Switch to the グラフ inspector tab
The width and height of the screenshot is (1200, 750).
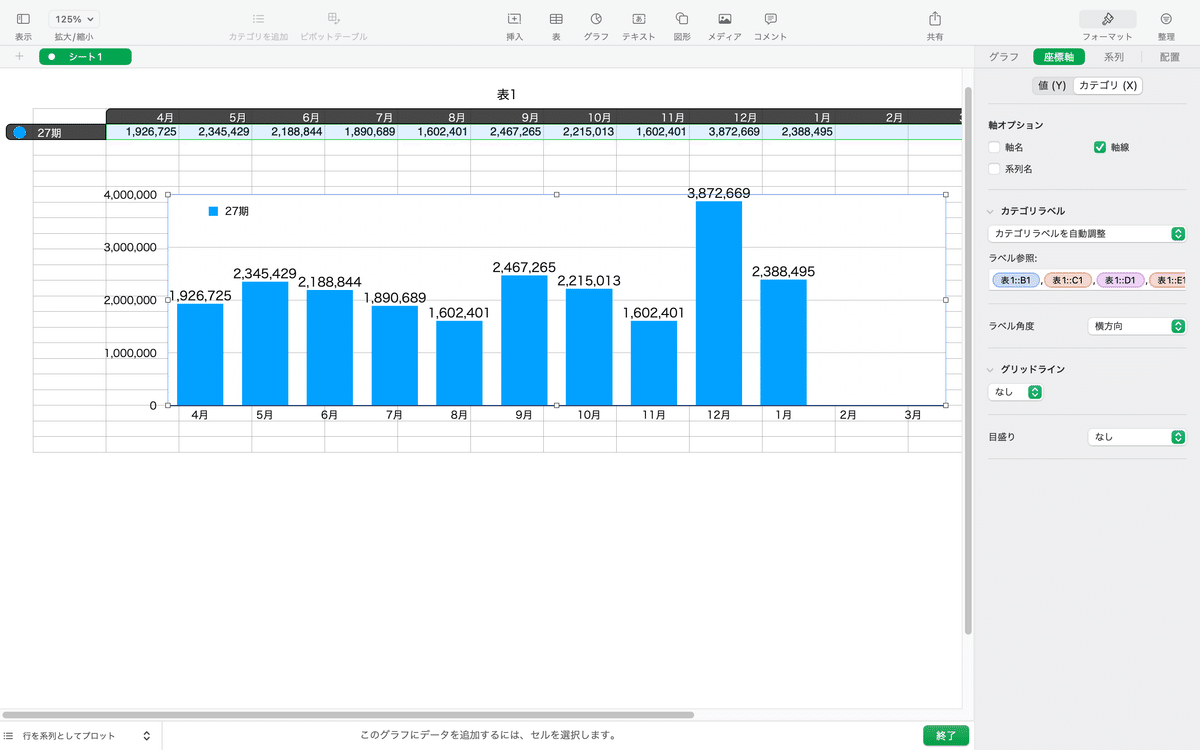pos(1004,57)
